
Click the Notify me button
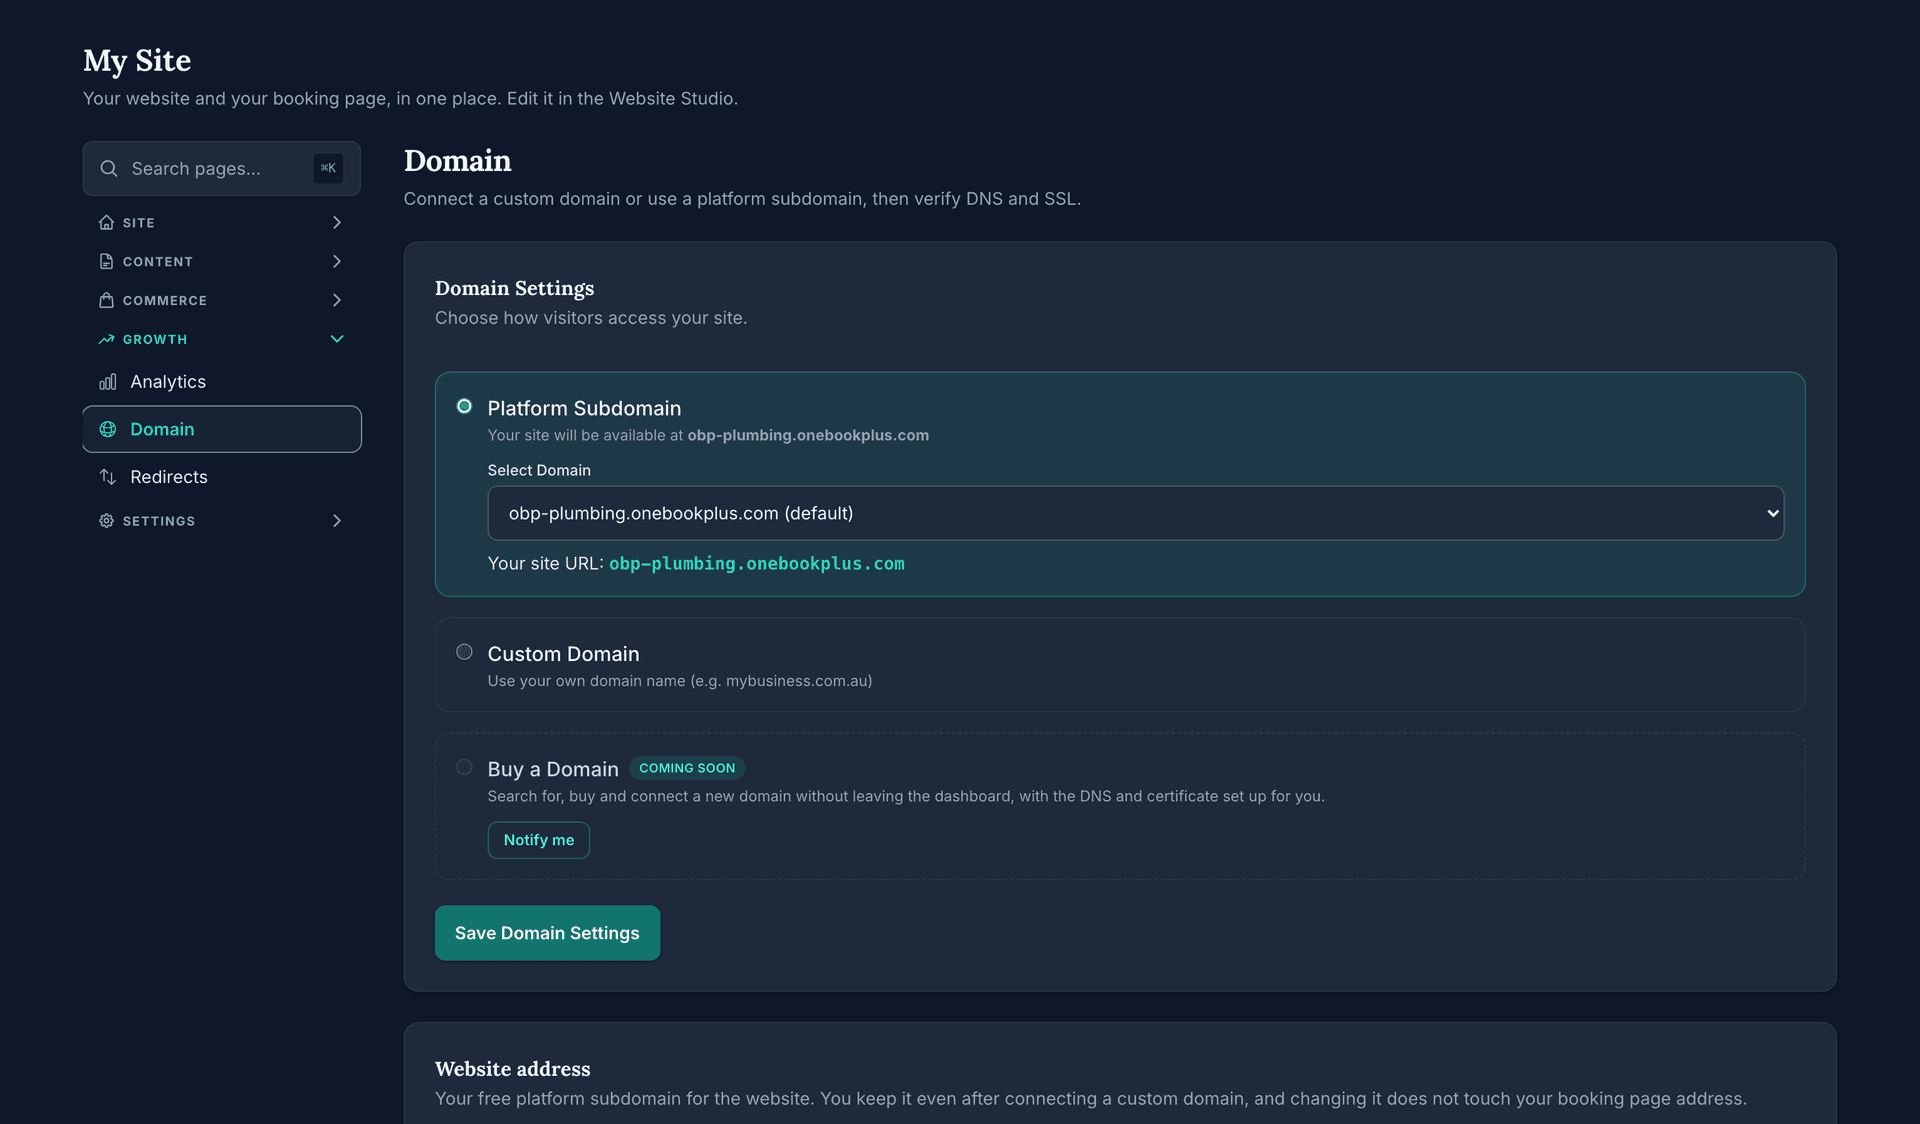[539, 840]
